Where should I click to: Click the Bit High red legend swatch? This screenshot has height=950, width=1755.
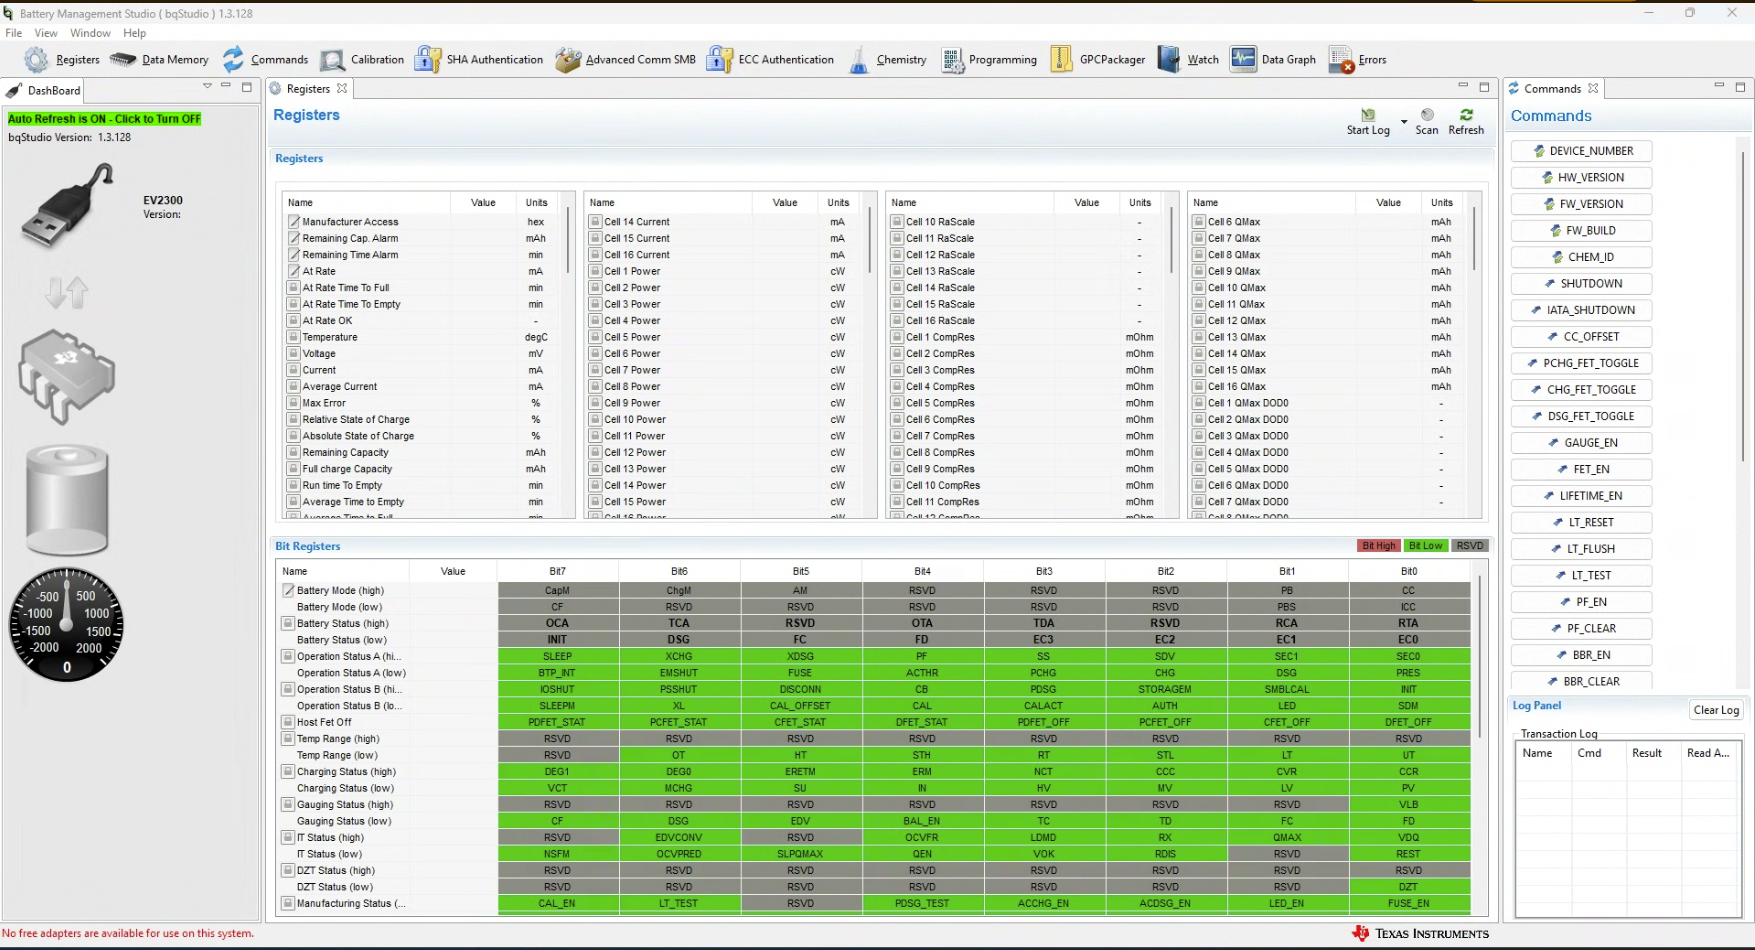coord(1379,546)
